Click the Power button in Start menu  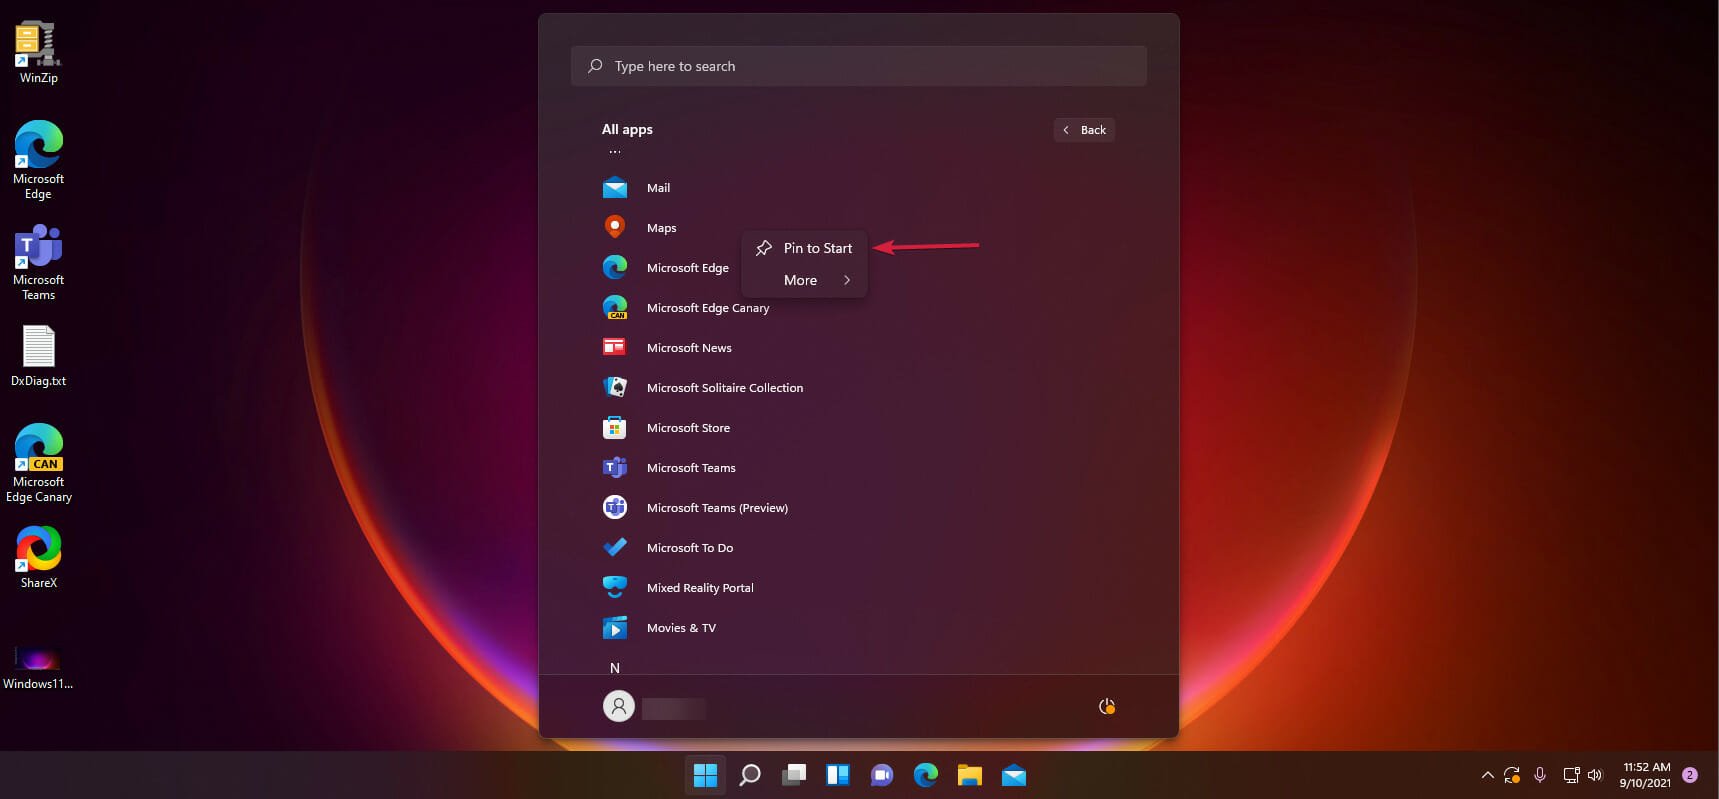[1107, 707]
